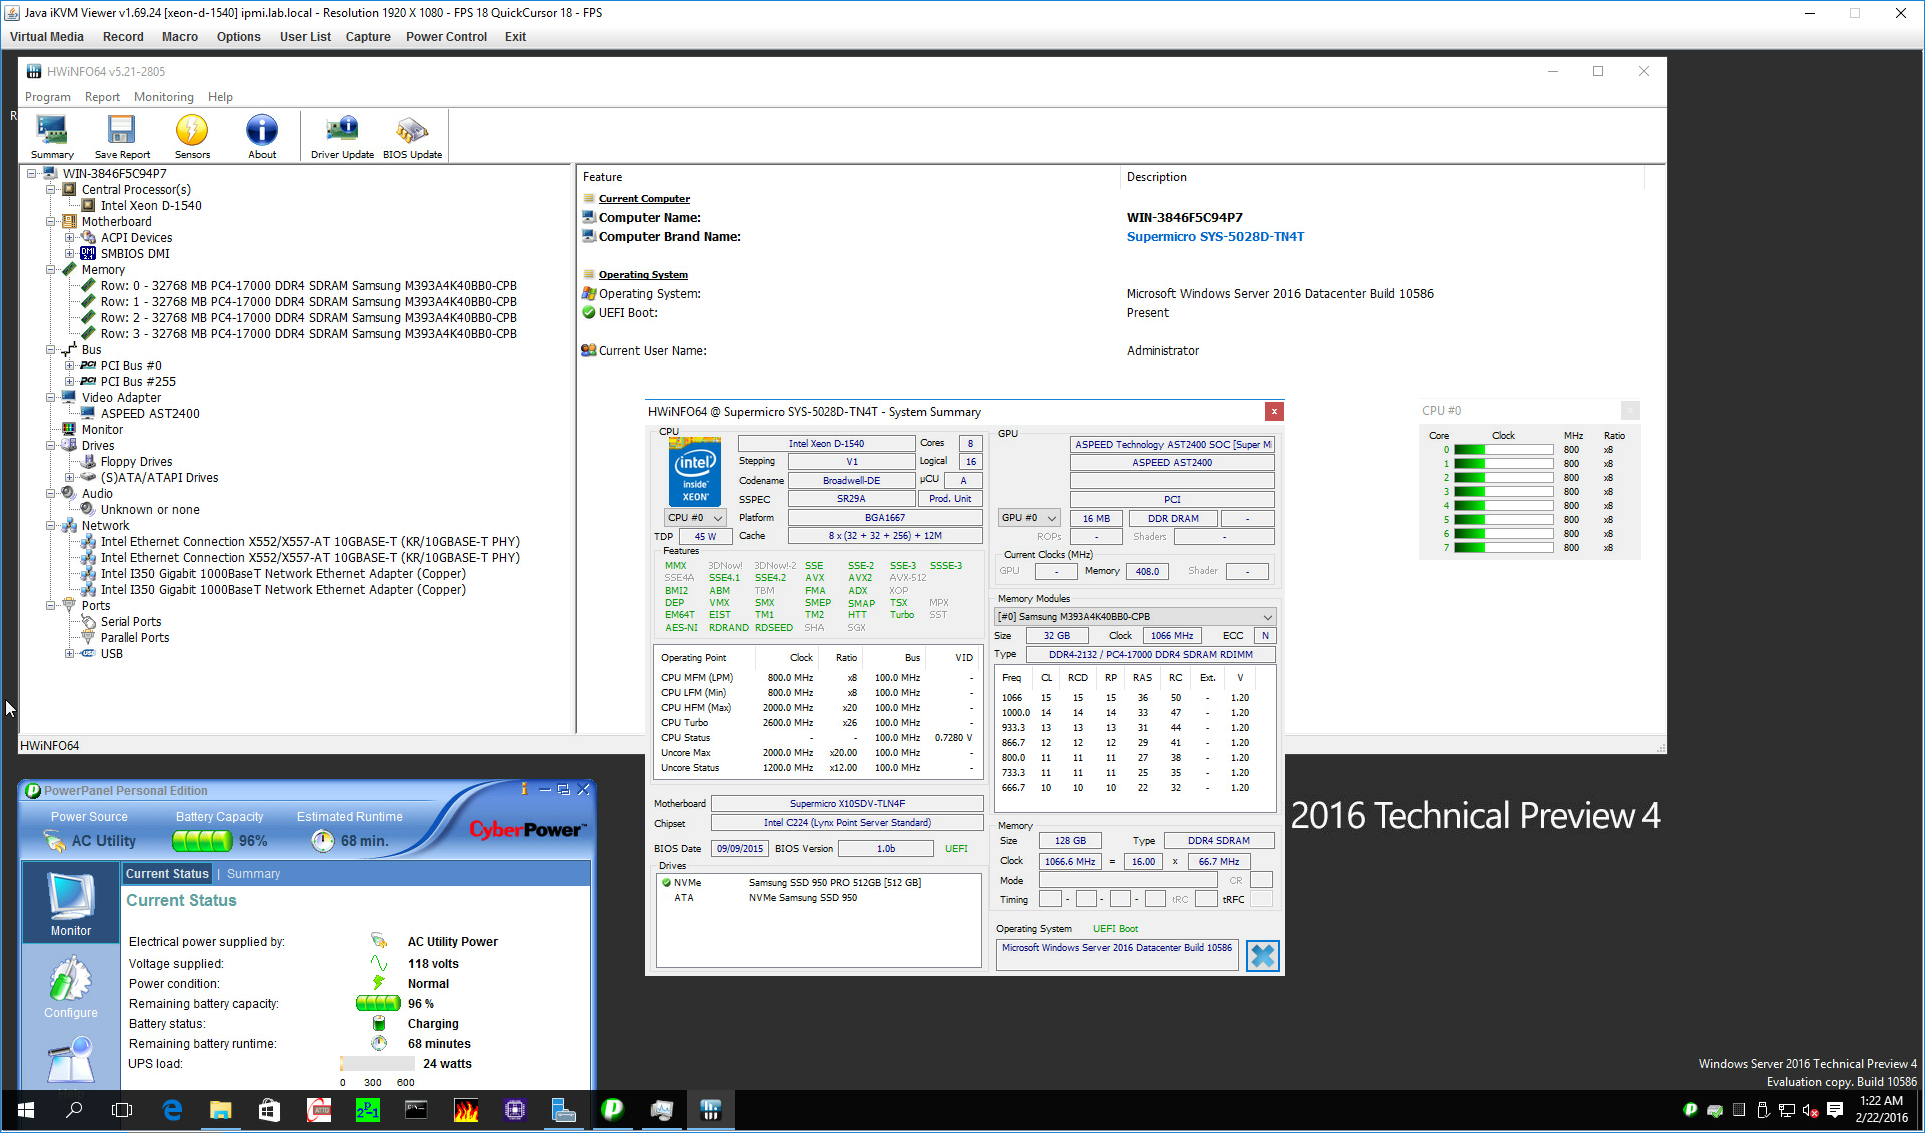
Task: Click the Intel Xeon D-1540 field in System Summary
Action: pyautogui.click(x=826, y=443)
